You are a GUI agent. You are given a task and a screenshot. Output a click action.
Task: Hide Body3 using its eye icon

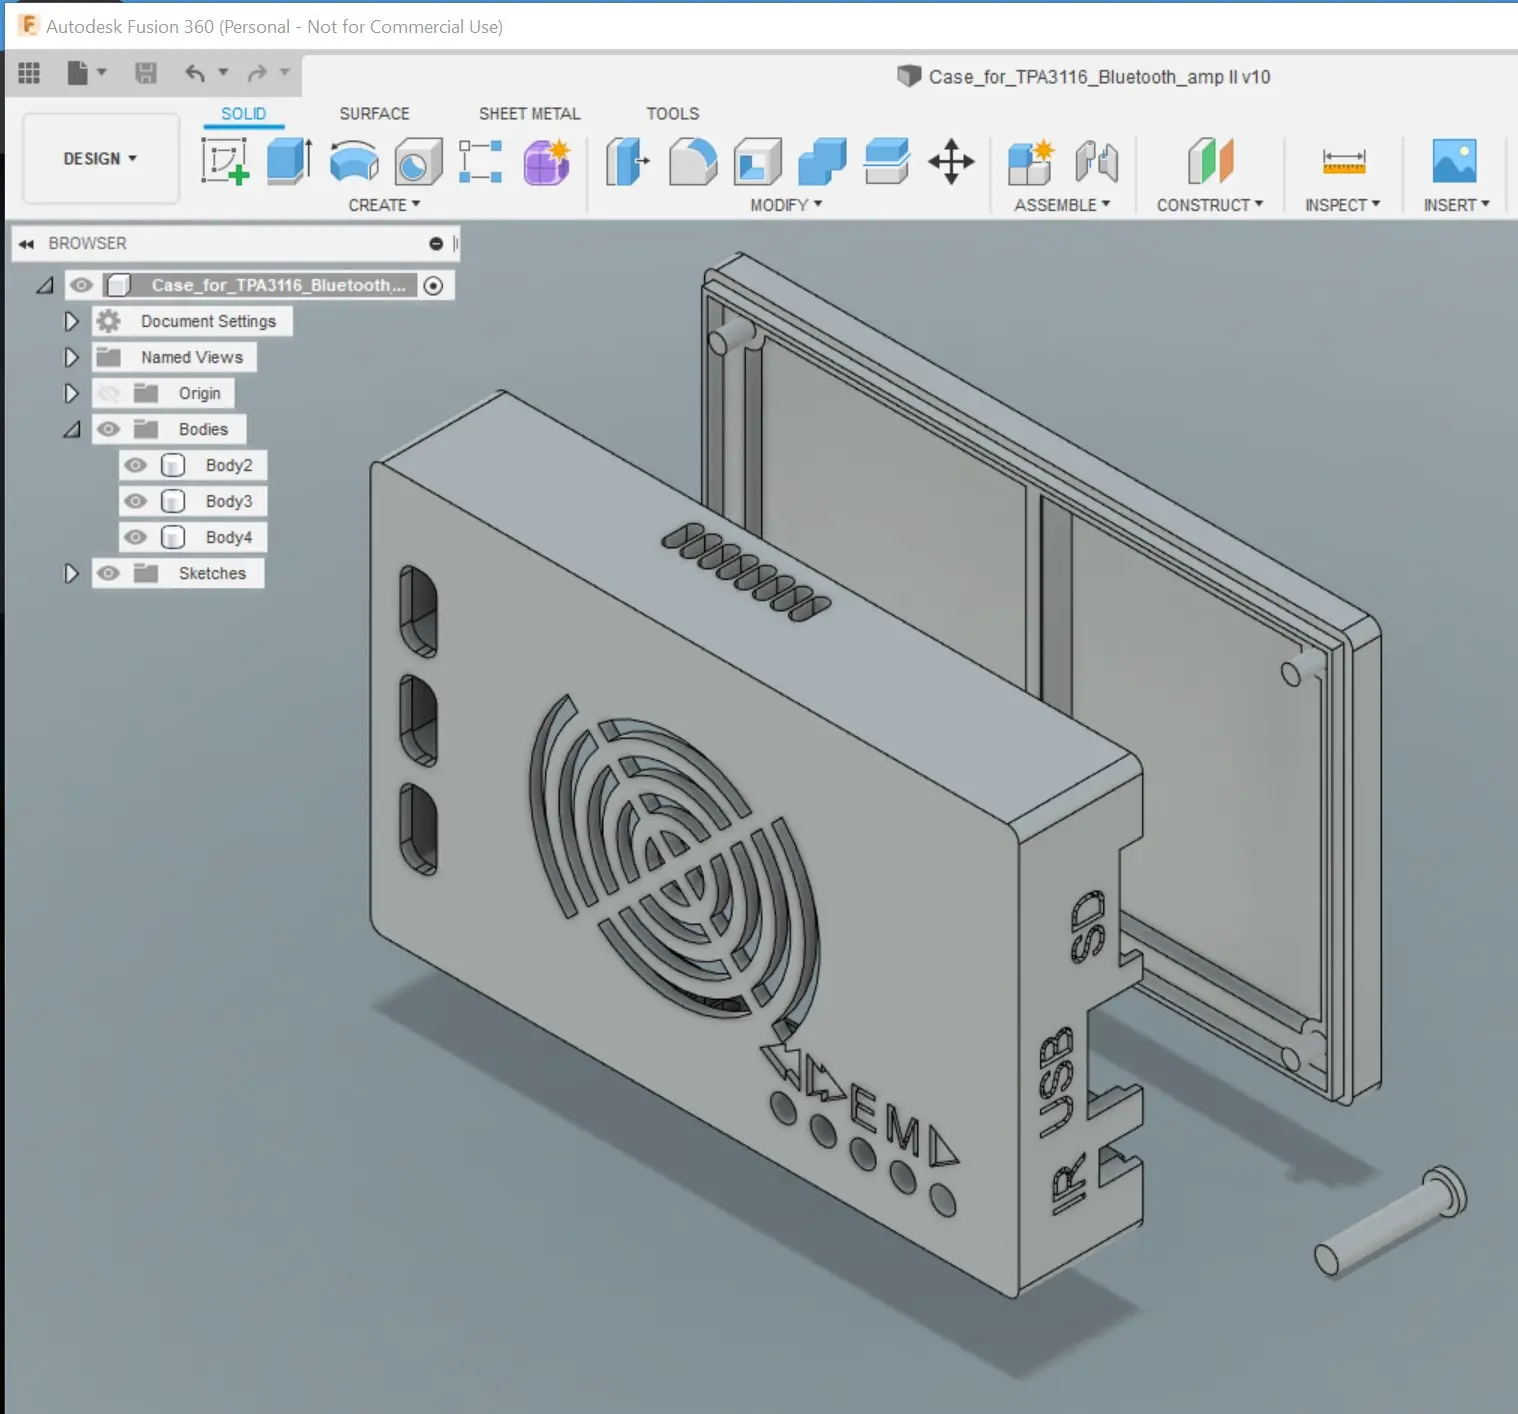pos(135,501)
